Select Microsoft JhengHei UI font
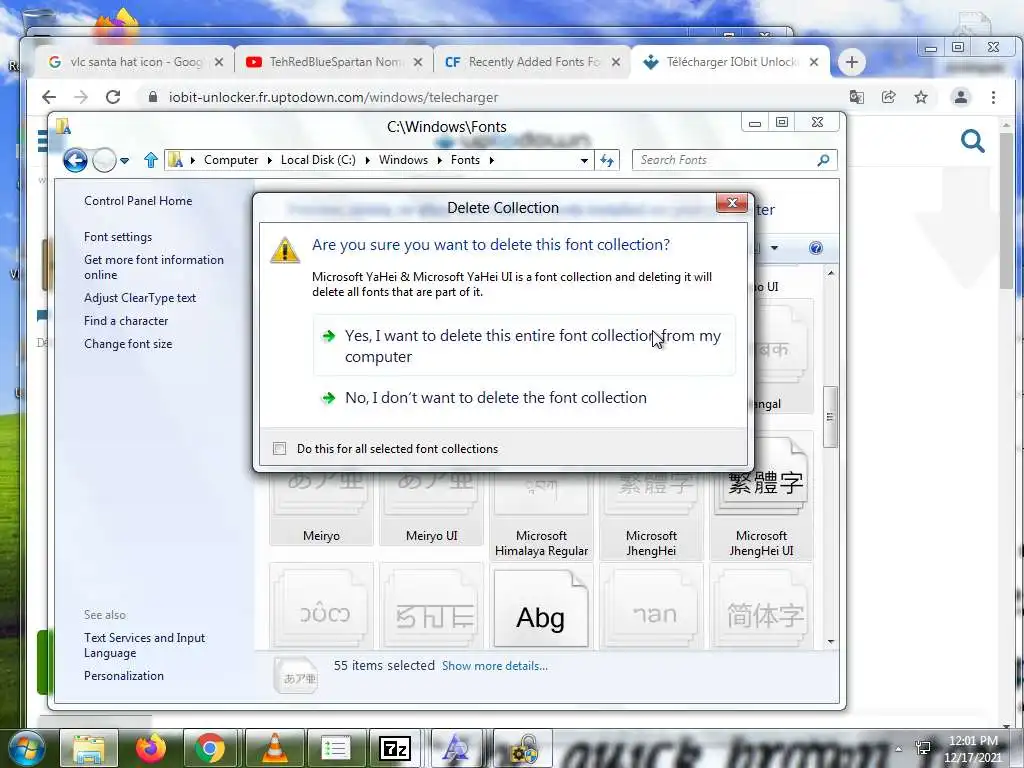This screenshot has width=1024, height=768. pyautogui.click(x=761, y=495)
